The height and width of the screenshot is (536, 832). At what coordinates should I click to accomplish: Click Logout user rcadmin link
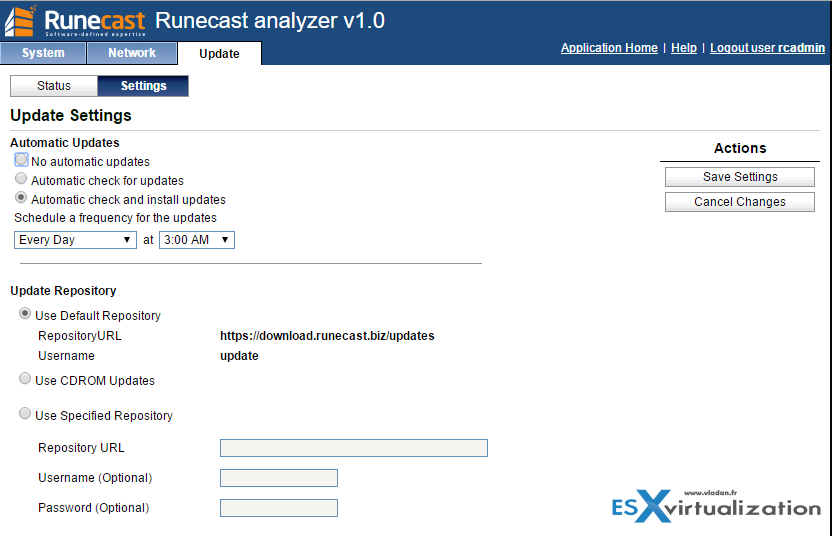[x=767, y=48]
